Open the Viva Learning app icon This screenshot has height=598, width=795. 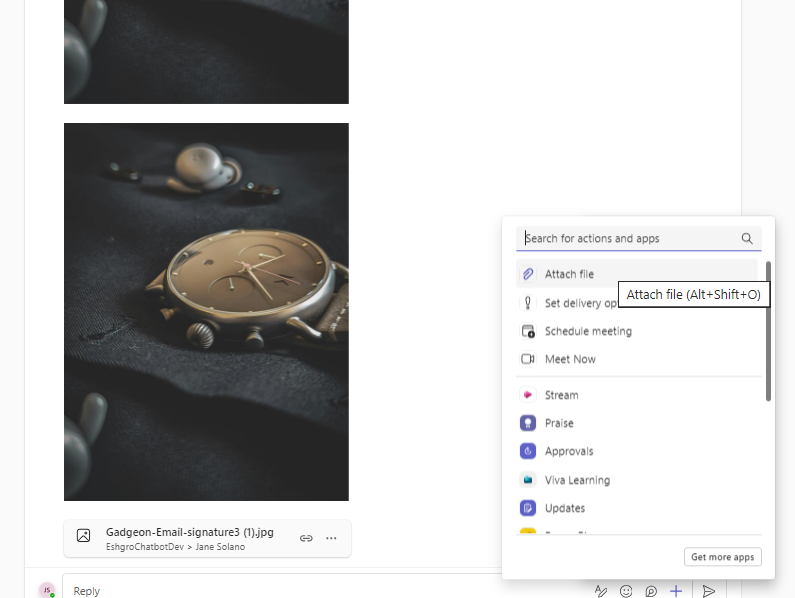point(528,480)
